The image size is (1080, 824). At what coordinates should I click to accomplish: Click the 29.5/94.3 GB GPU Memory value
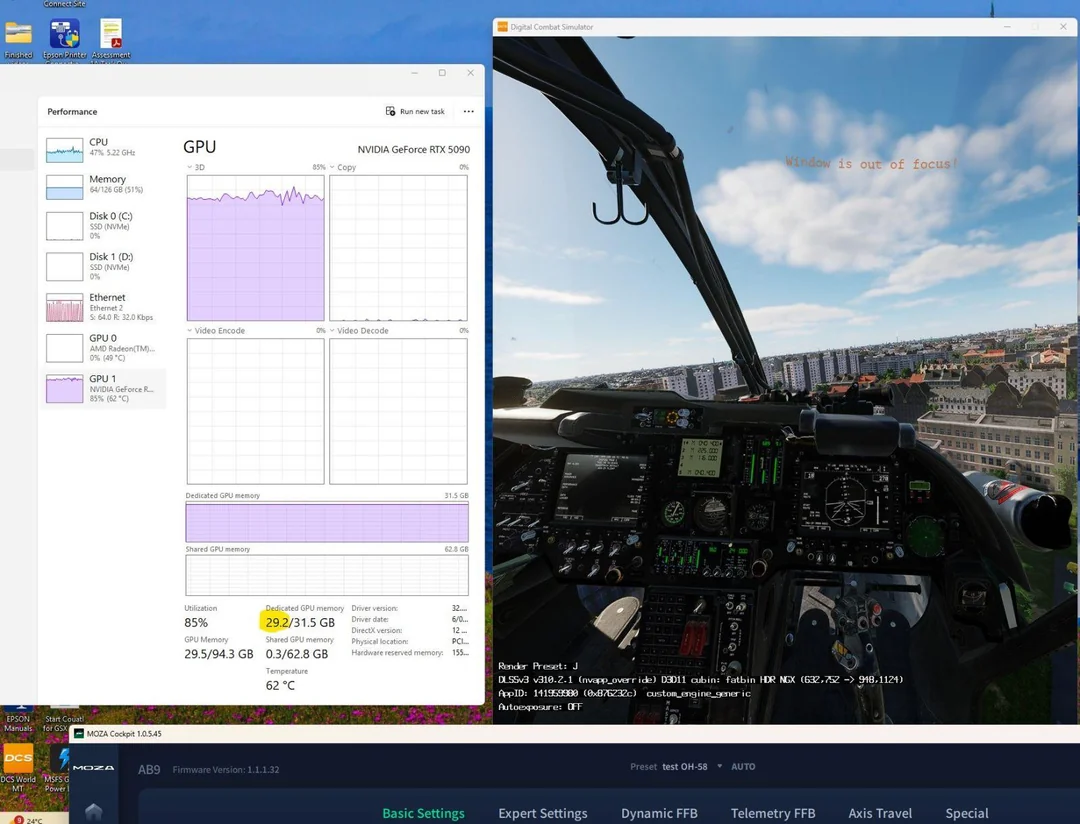[218, 655]
